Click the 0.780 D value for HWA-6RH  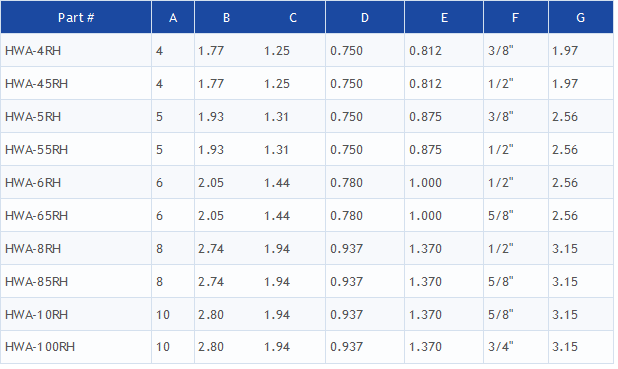tap(346, 183)
